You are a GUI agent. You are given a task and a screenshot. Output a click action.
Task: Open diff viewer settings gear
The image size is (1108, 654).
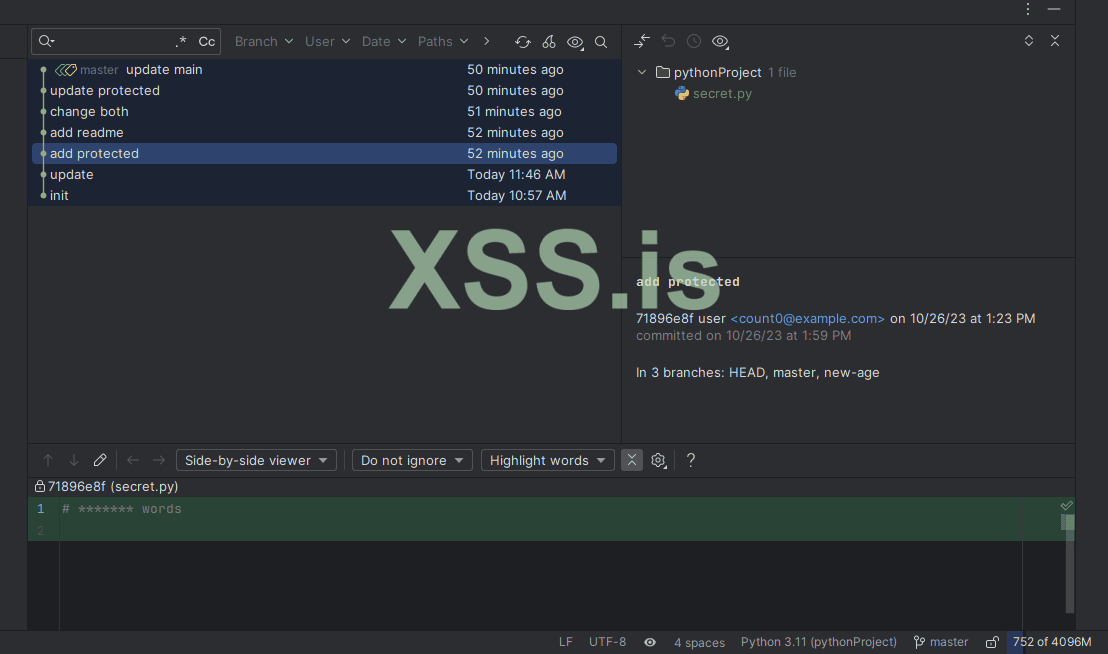pyautogui.click(x=658, y=459)
